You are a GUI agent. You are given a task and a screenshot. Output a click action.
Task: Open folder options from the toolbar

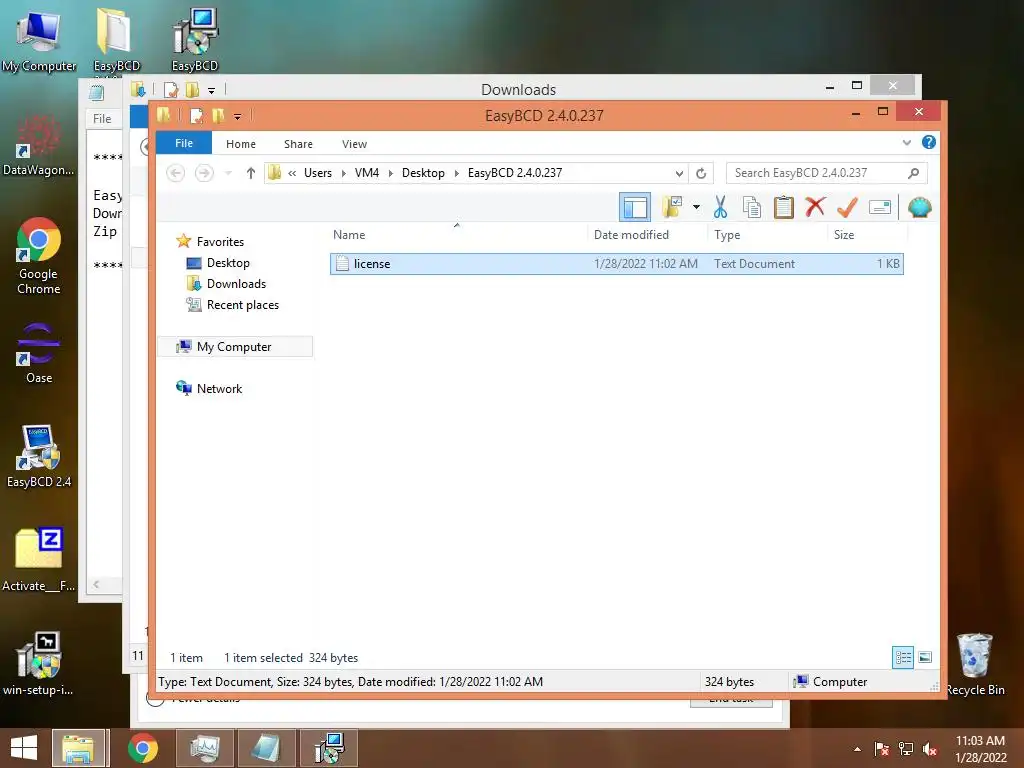coord(672,208)
